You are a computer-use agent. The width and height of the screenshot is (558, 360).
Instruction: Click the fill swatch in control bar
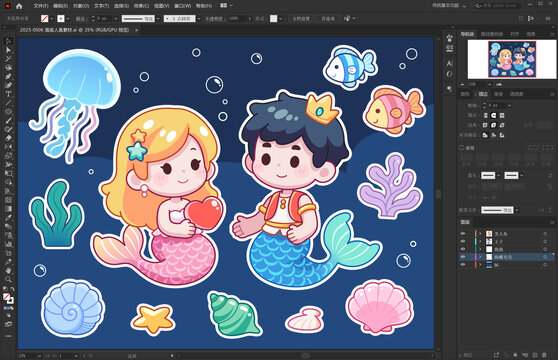(x=44, y=18)
